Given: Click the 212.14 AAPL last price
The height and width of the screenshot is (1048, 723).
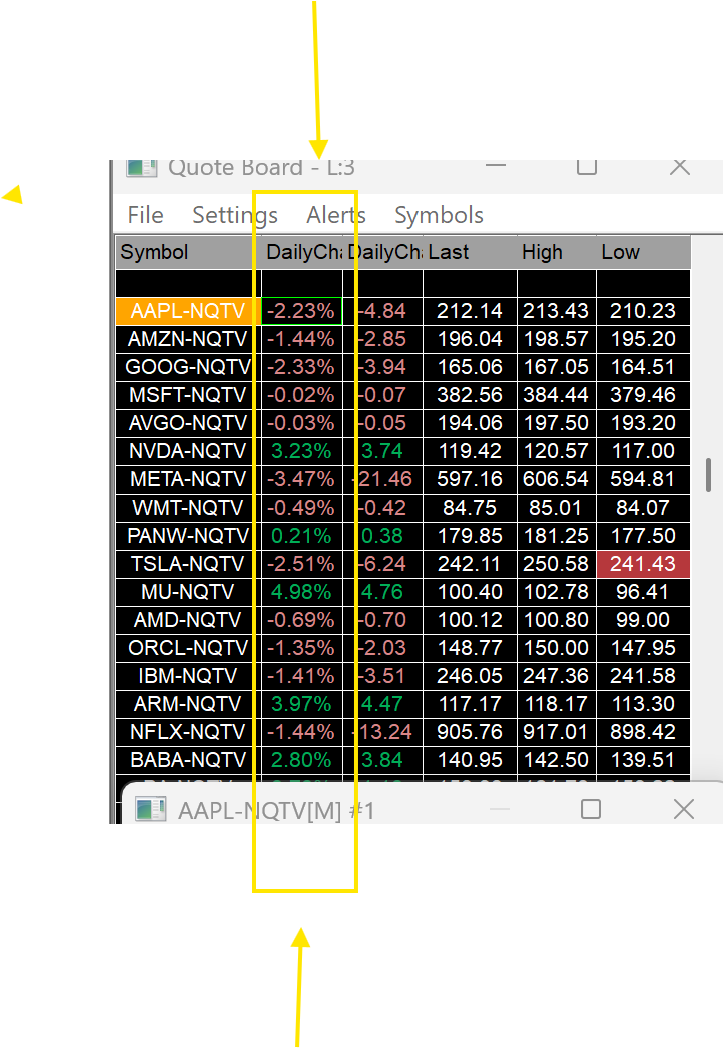Looking at the screenshot, I should (x=470, y=311).
